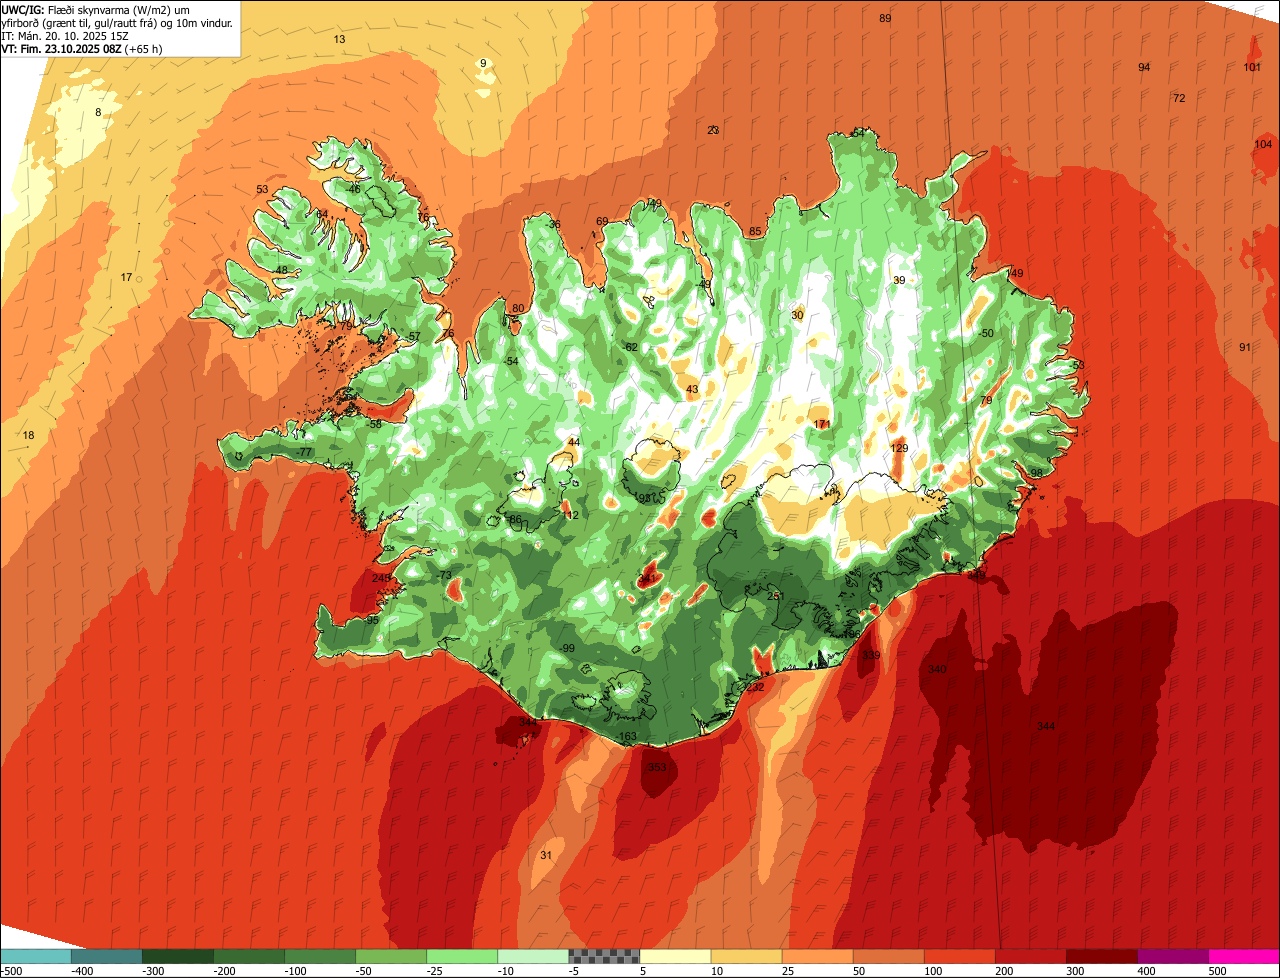
Task: Click the crimson 200 legend swatch
Action: (1030, 956)
